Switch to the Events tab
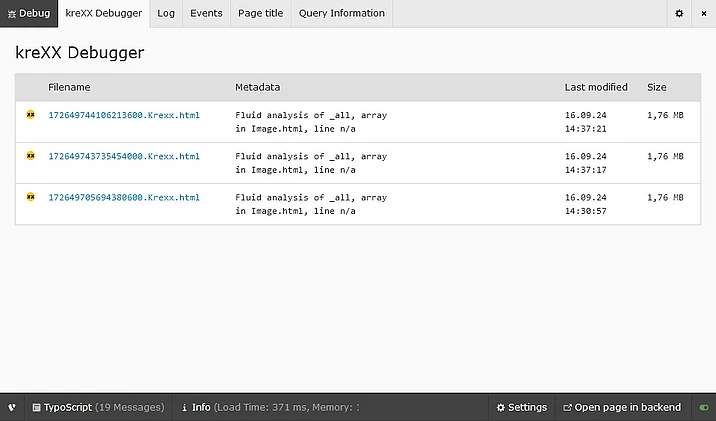The image size is (716, 421). [x=206, y=13]
